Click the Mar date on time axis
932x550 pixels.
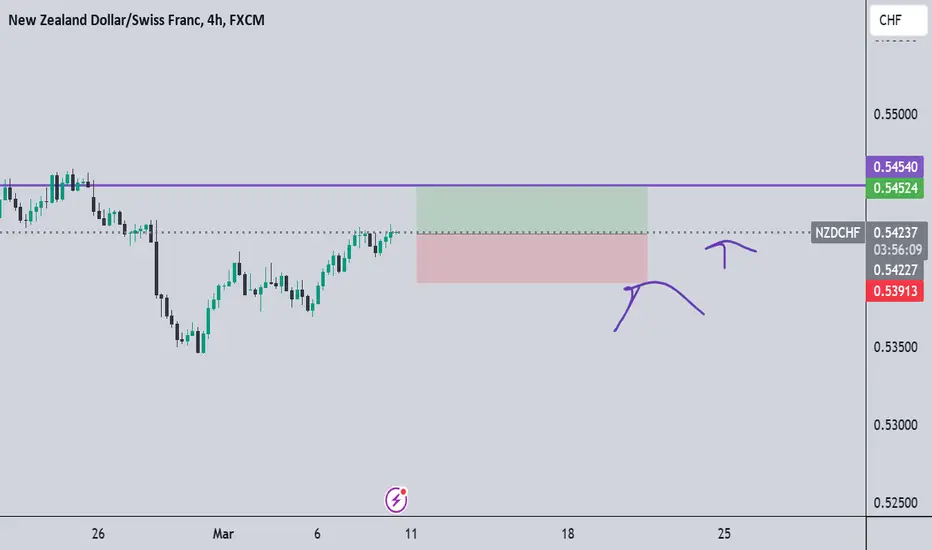223,534
